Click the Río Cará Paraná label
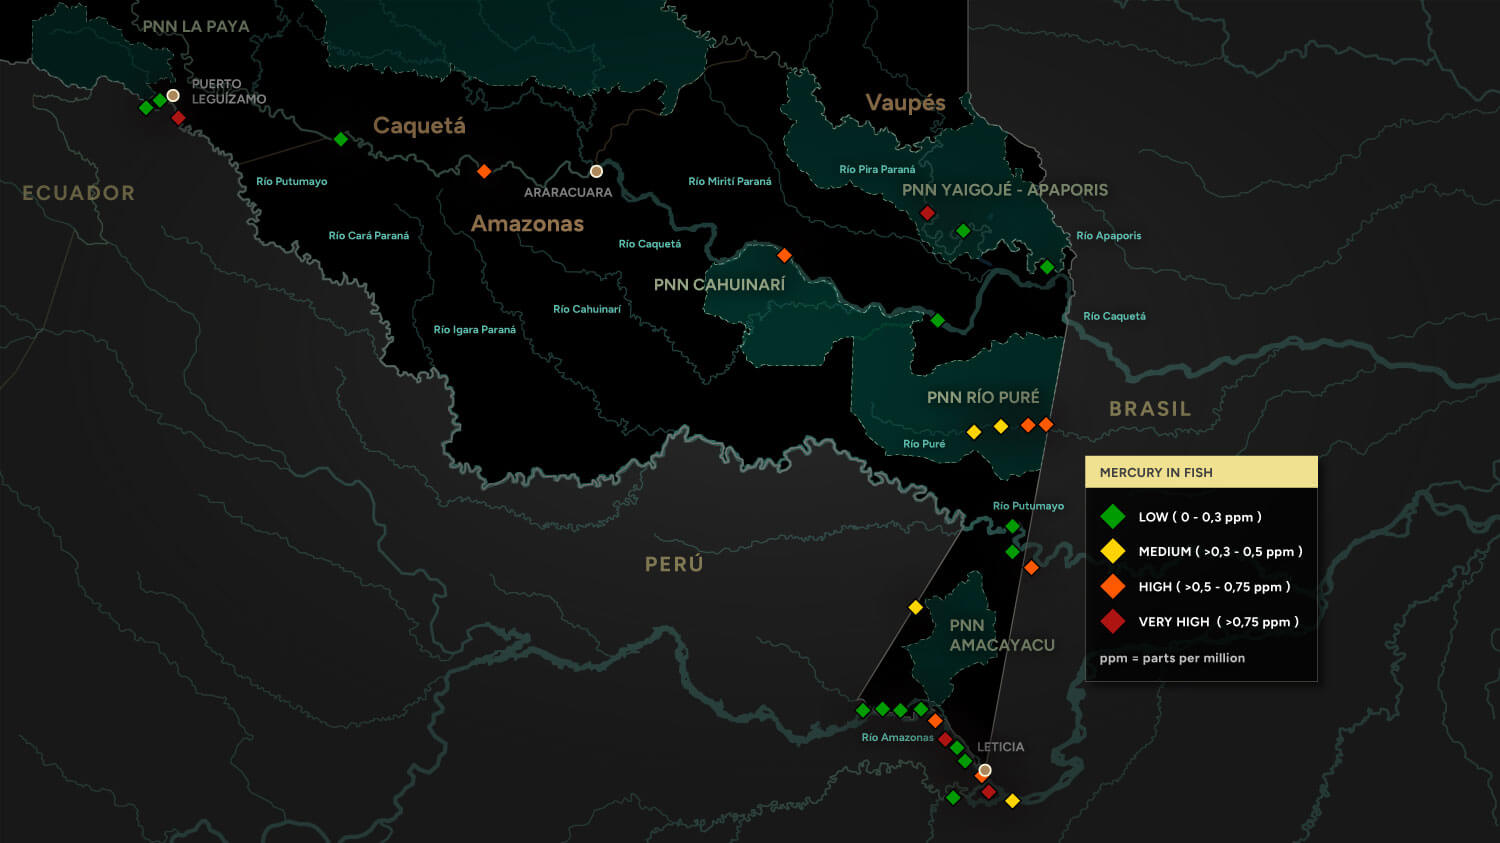 pyautogui.click(x=369, y=236)
